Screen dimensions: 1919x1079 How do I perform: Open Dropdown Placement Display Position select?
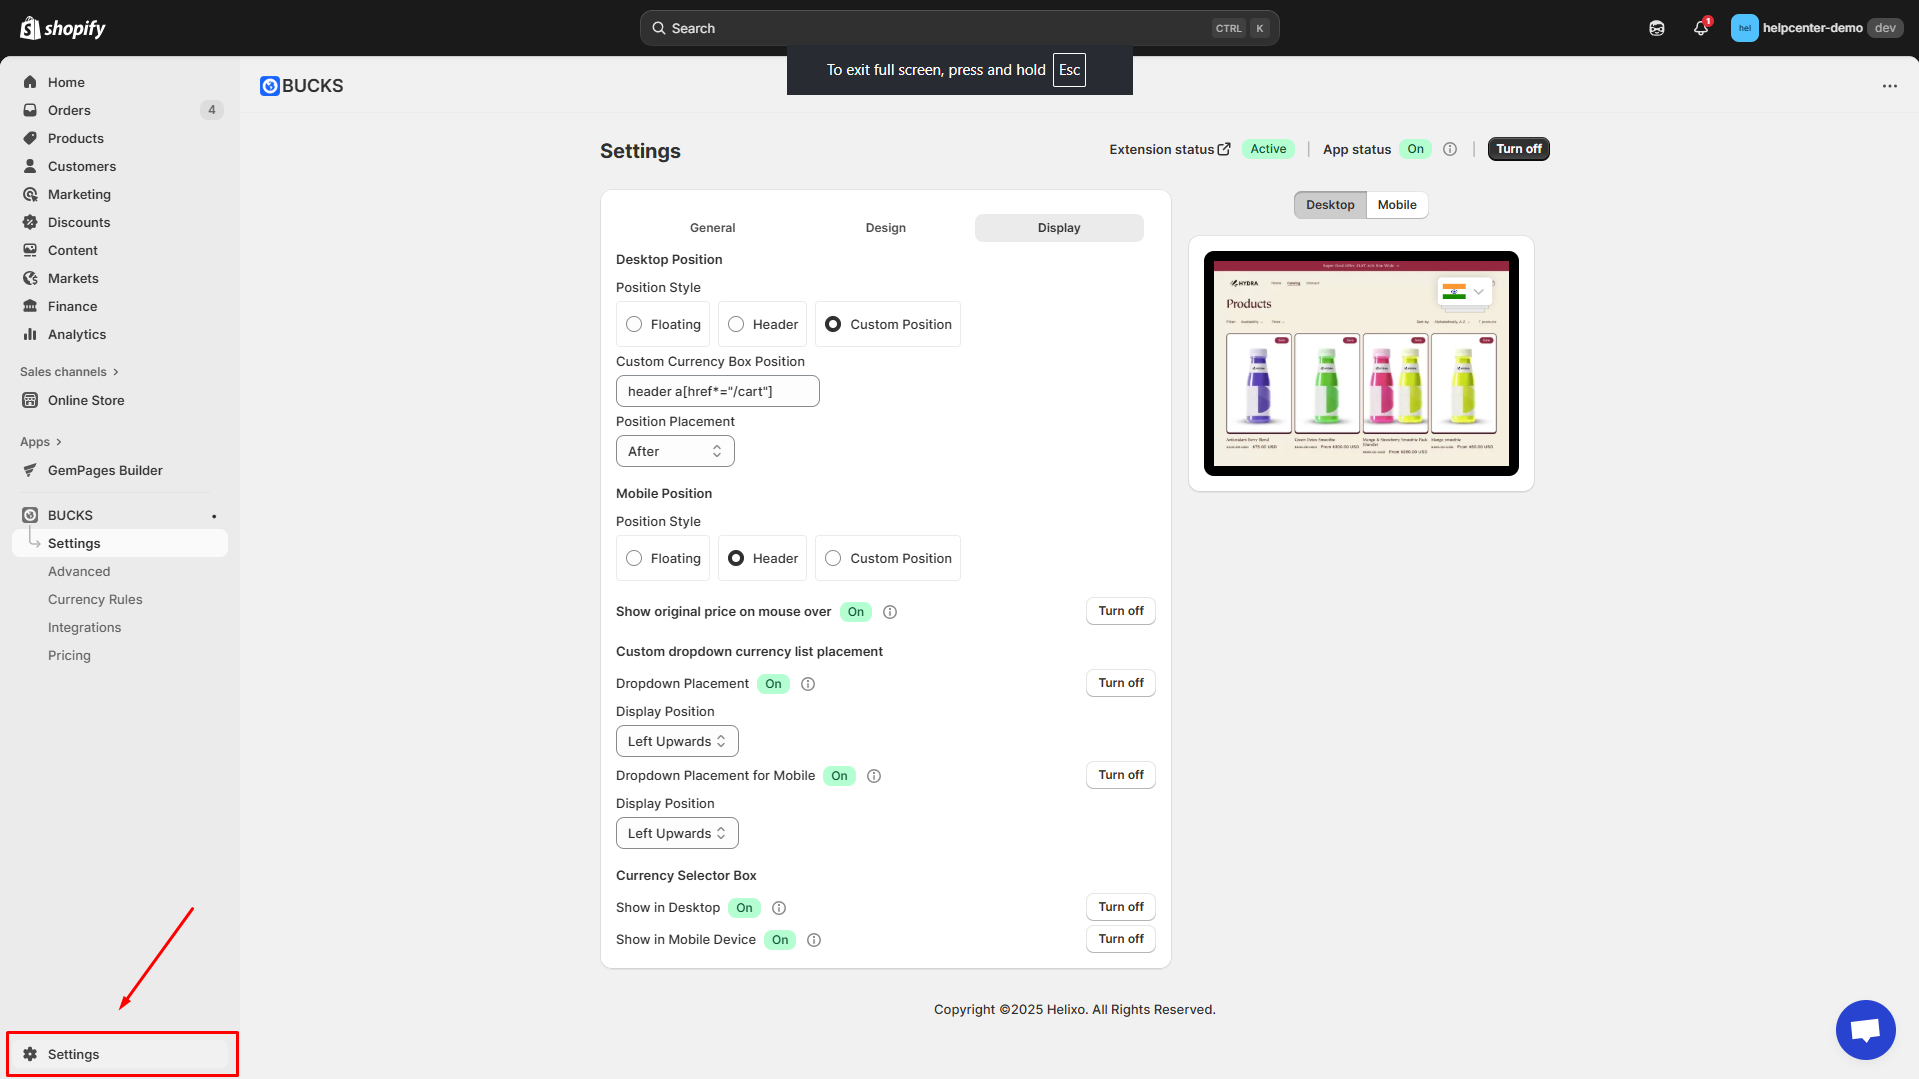point(677,741)
